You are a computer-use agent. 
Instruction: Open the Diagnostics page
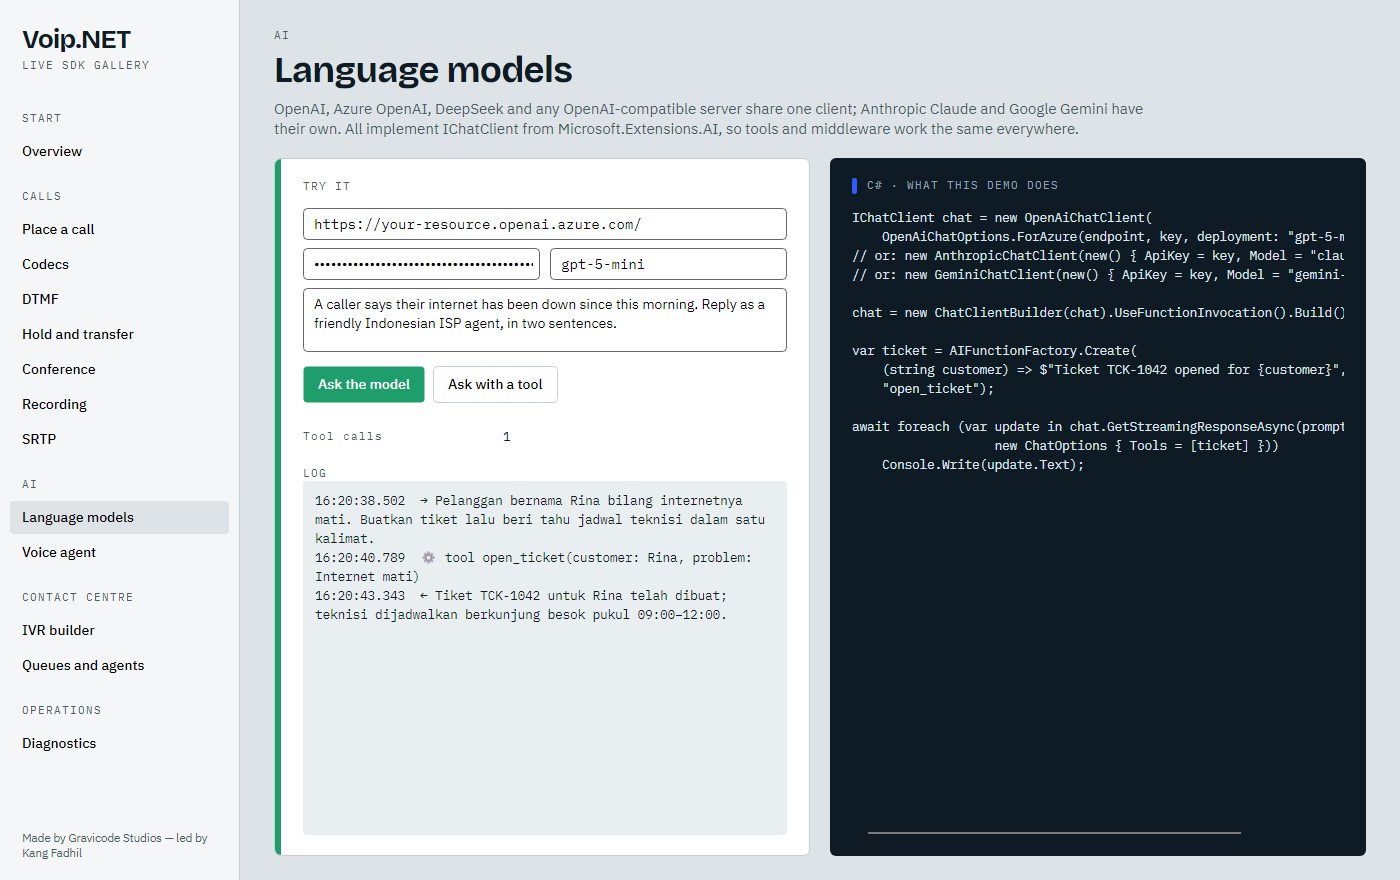coord(119,744)
